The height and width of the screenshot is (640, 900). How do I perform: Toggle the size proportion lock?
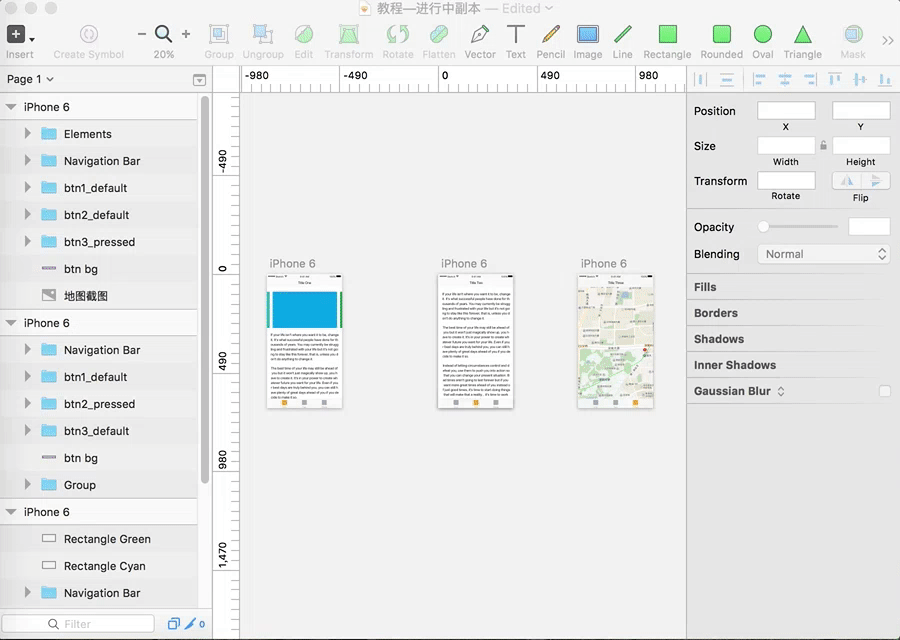coord(823,145)
